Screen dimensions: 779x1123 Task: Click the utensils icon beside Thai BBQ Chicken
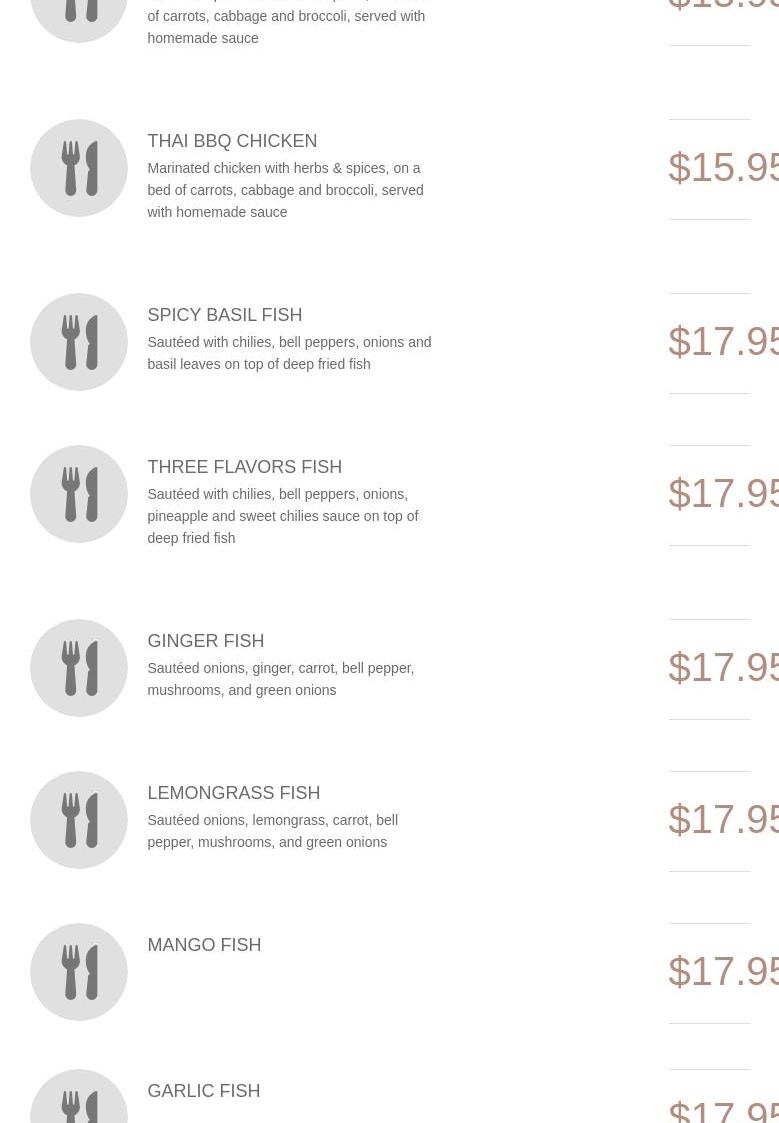pos(79,168)
